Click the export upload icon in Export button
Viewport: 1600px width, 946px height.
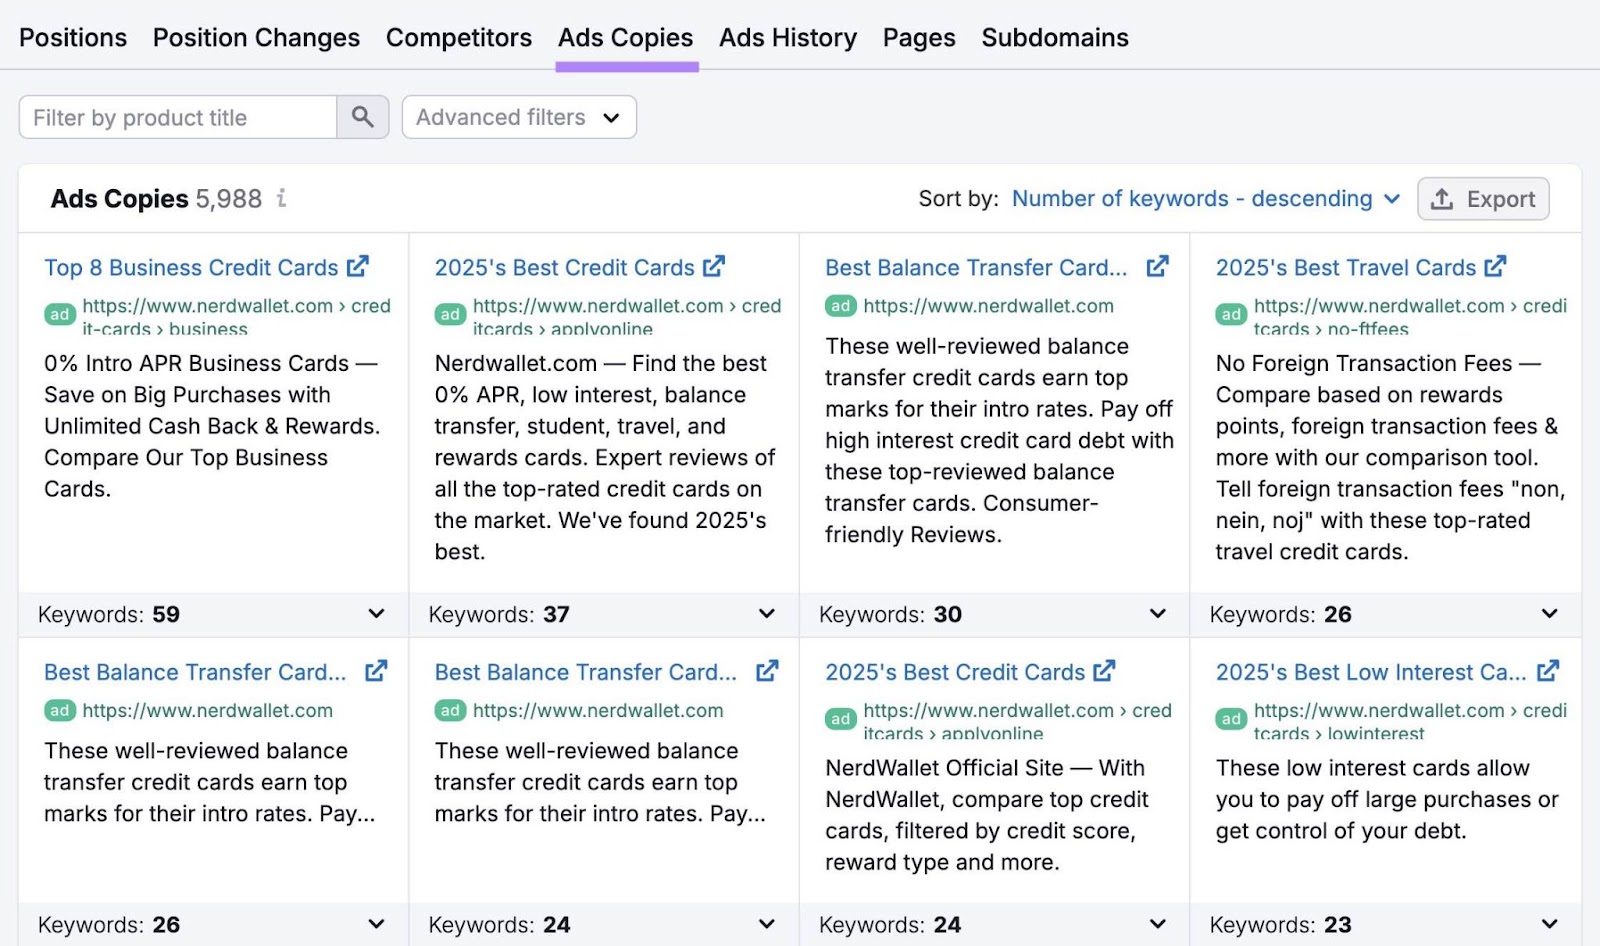pyautogui.click(x=1442, y=199)
